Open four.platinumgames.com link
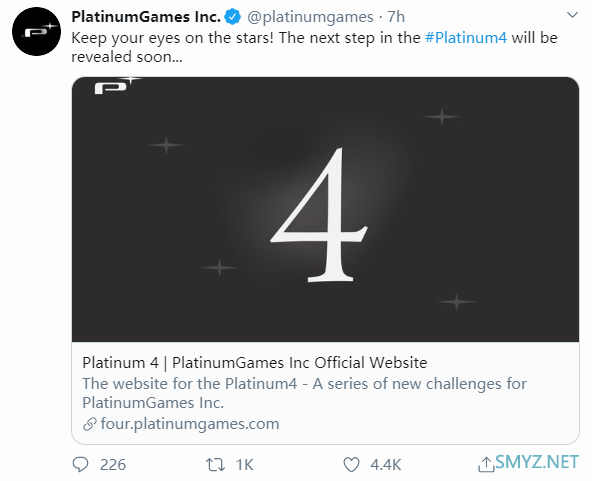The image size is (592, 481). [190, 424]
